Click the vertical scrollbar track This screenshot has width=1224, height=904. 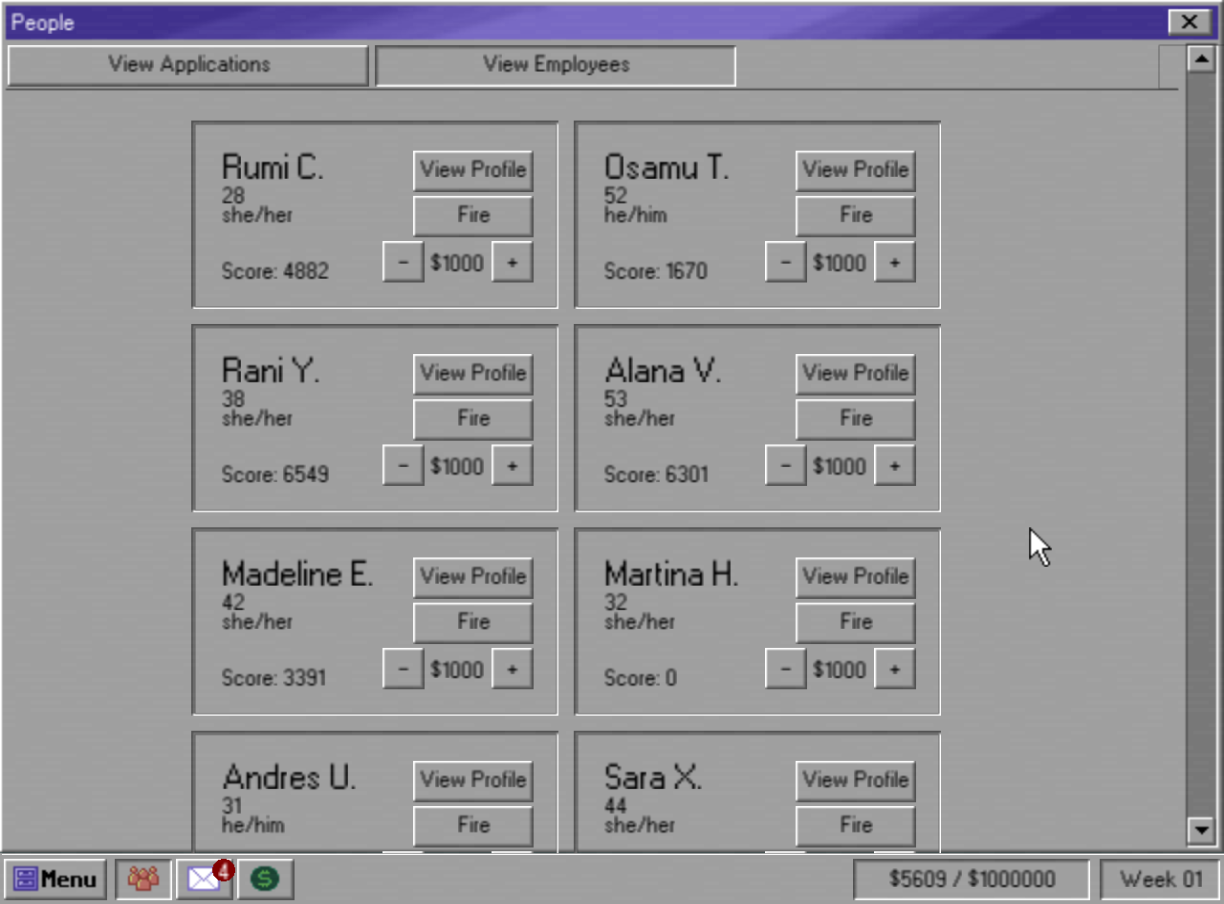(1200, 444)
